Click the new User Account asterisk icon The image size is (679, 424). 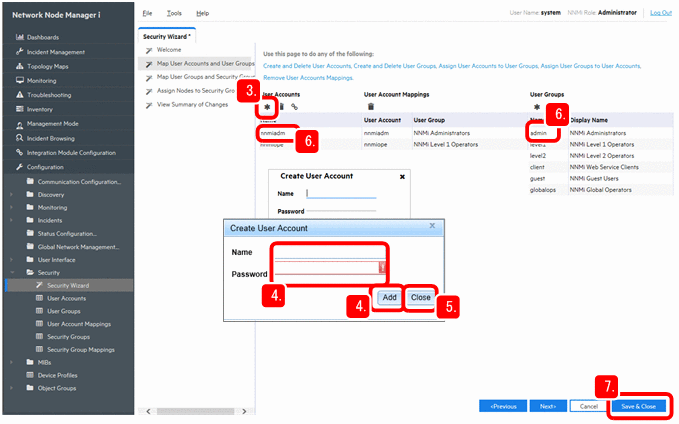(267, 106)
